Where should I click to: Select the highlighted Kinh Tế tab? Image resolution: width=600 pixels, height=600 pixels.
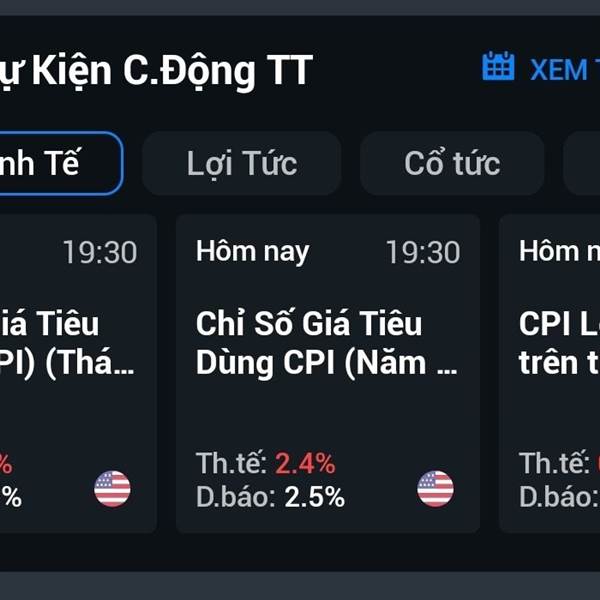coord(59,163)
